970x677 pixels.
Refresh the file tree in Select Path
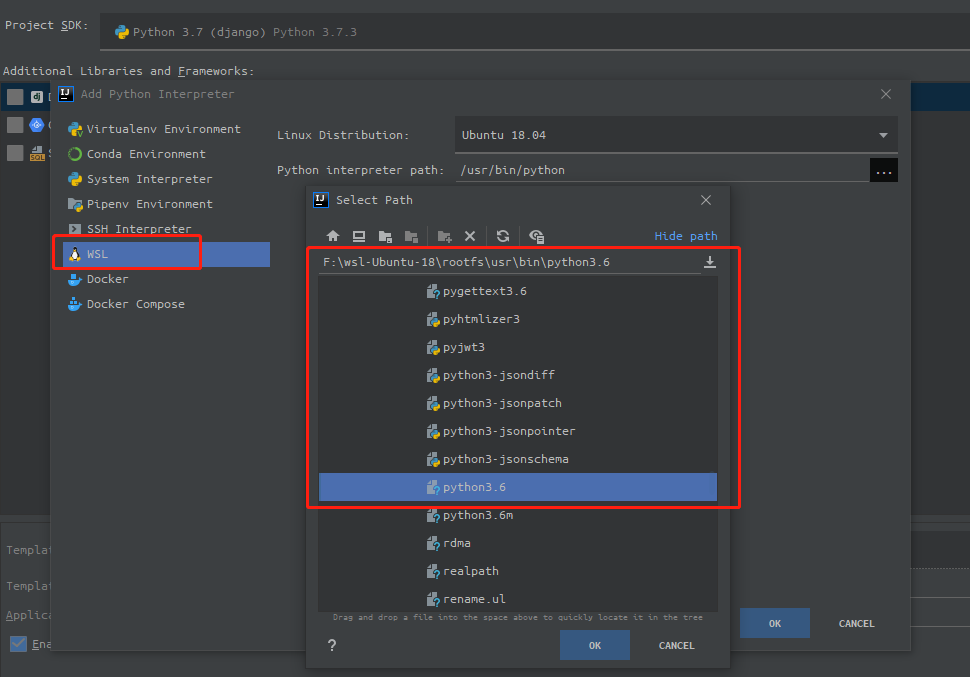[x=503, y=237]
